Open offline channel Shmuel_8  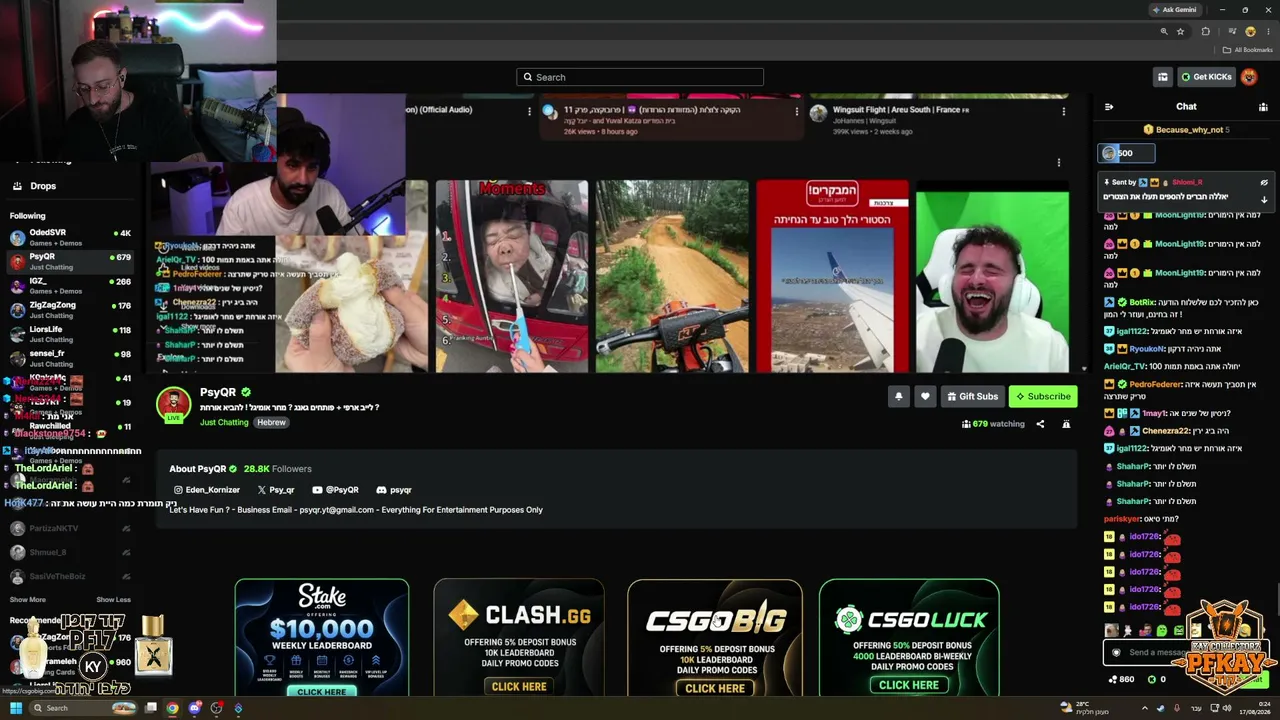point(70,552)
